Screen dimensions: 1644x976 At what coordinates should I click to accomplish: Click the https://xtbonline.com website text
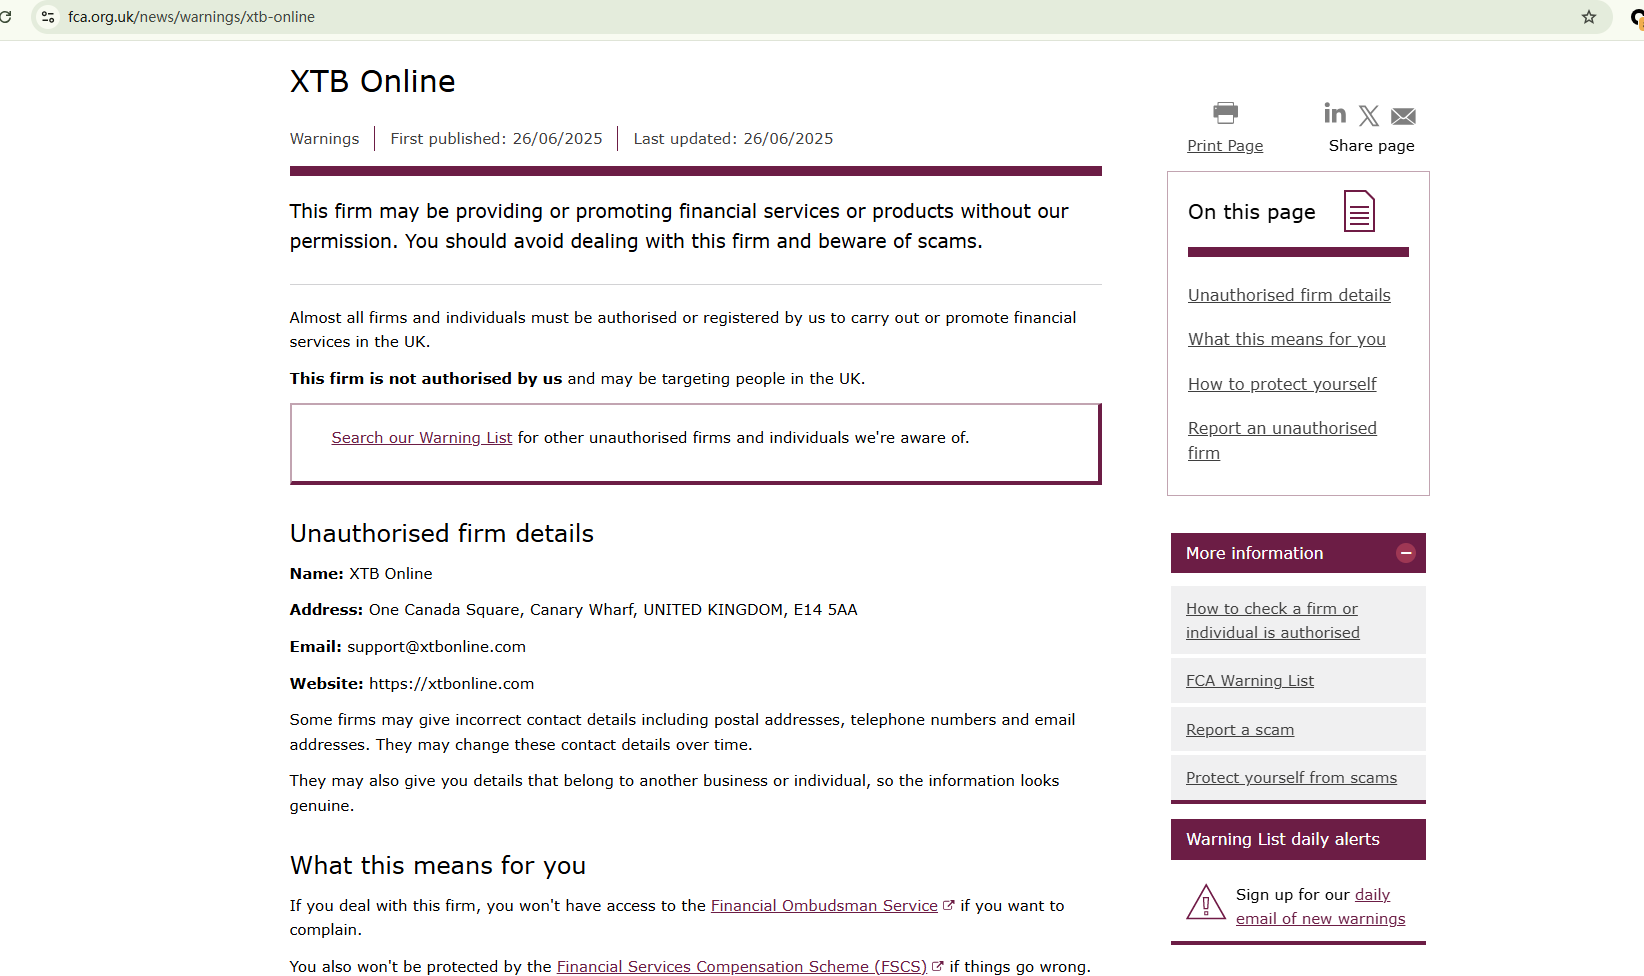[451, 684]
